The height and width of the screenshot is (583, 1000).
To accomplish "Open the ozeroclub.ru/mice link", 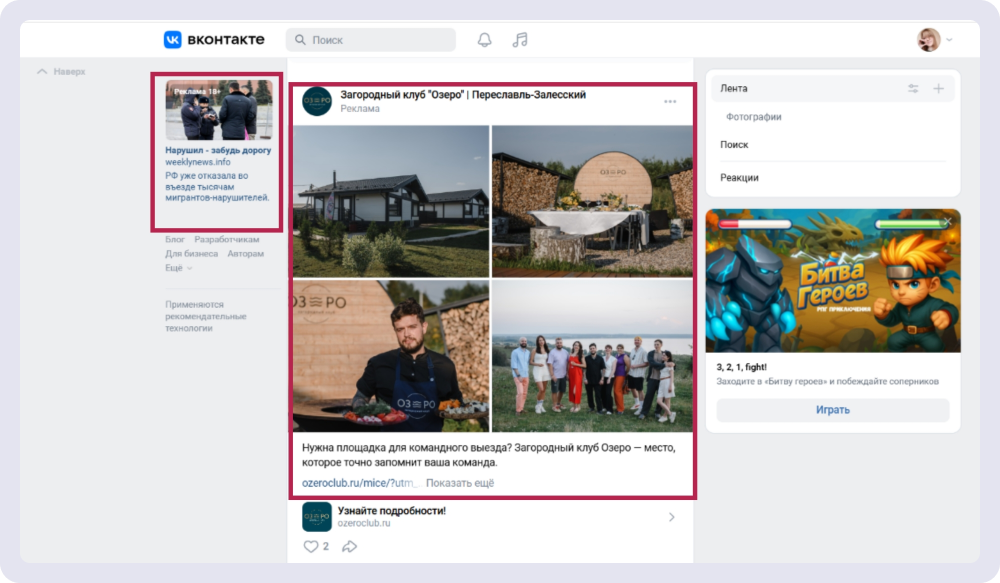I will pos(360,483).
